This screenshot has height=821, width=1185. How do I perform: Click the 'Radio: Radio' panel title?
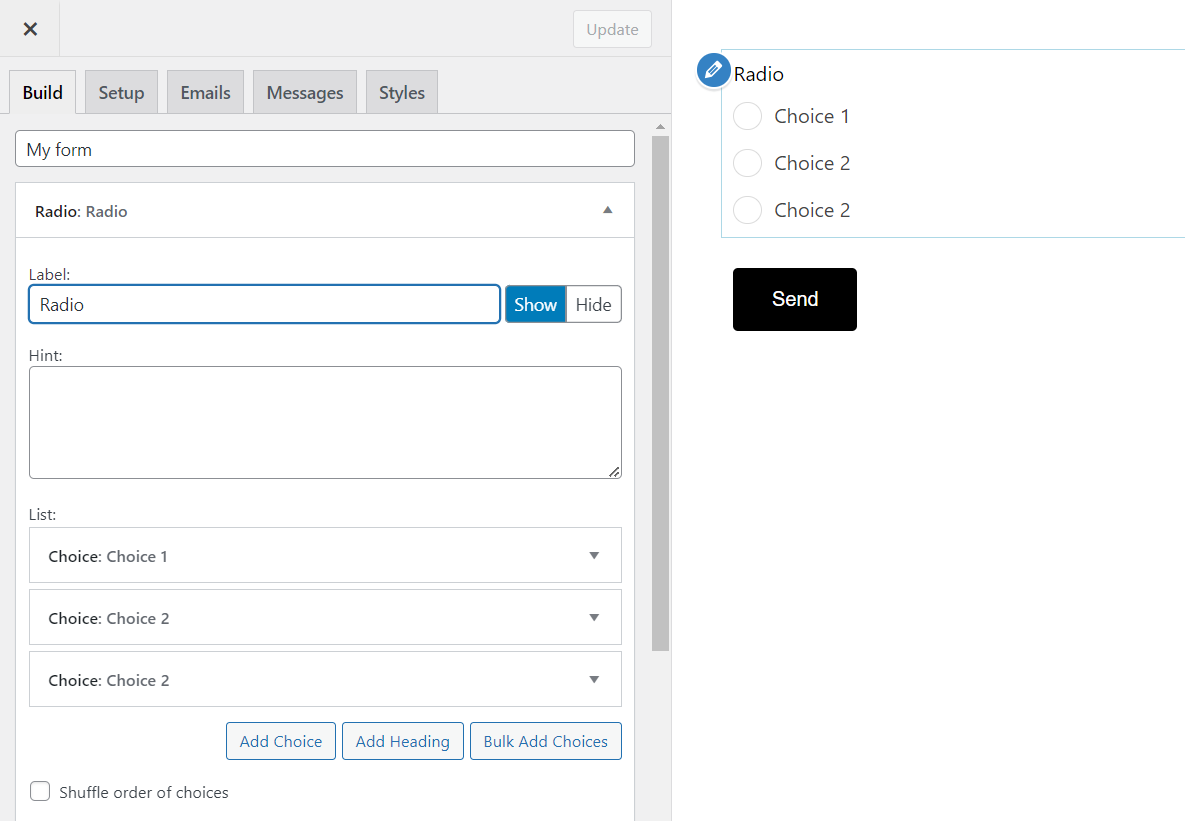[x=81, y=211]
